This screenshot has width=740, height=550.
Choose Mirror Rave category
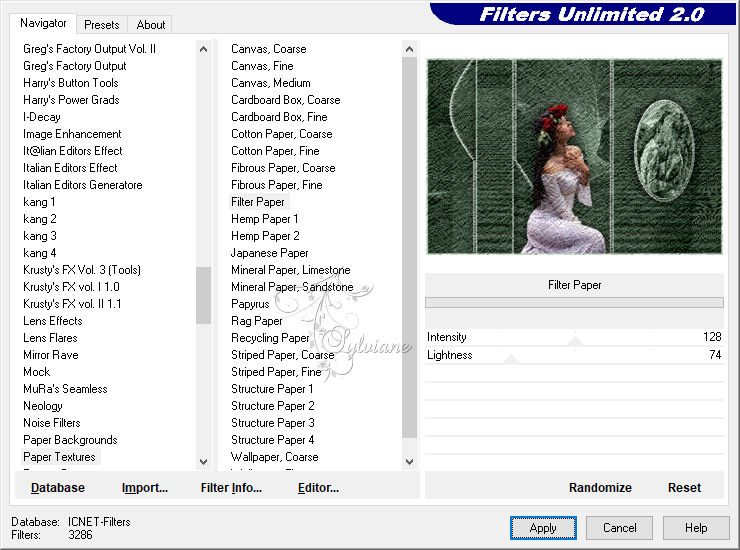pos(50,355)
